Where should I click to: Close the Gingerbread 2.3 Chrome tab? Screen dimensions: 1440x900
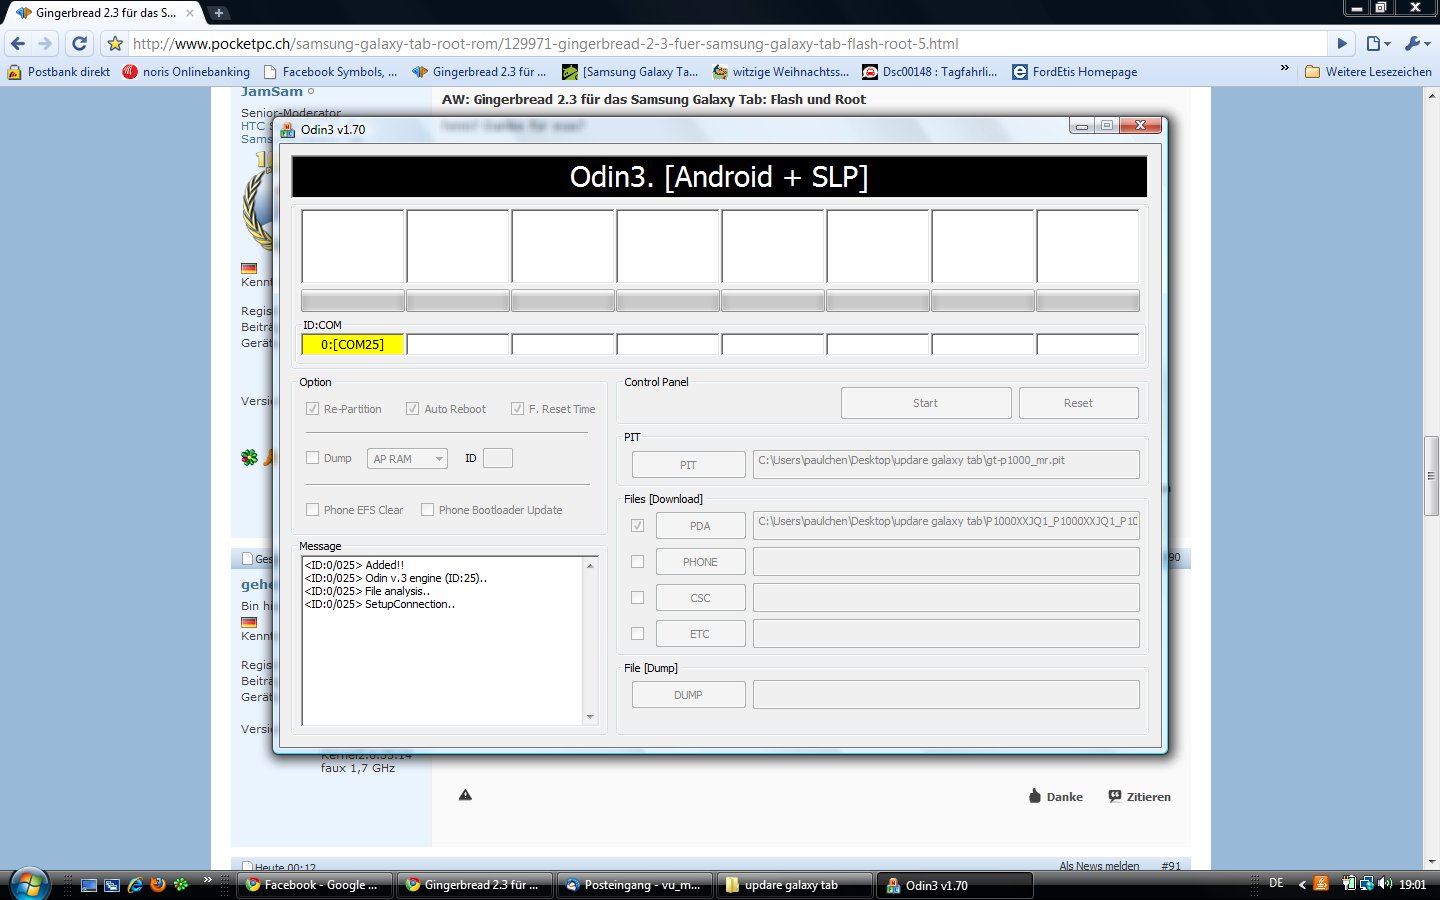[190, 13]
